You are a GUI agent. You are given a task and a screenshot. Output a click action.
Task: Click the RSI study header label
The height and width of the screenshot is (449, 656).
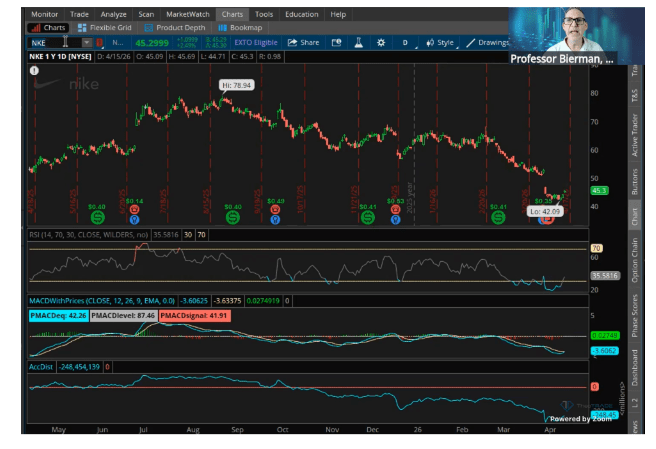click(x=88, y=235)
